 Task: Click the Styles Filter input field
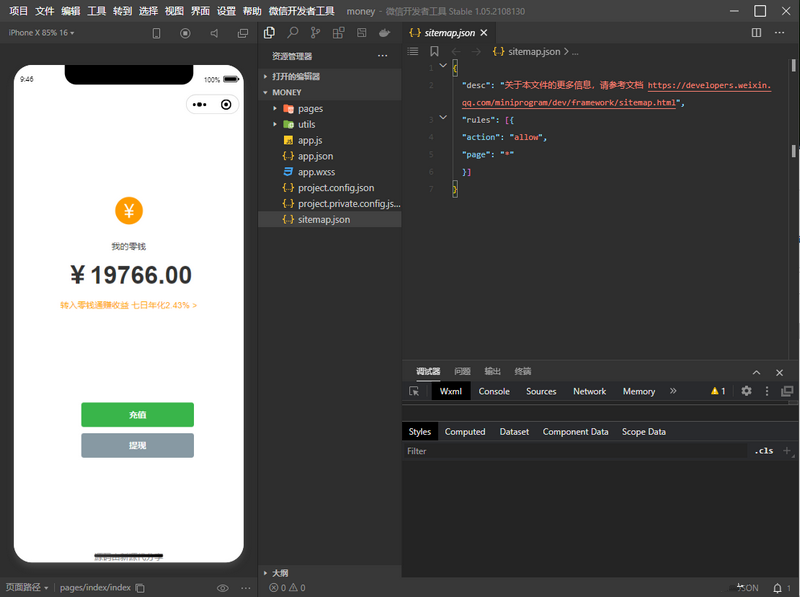[575, 451]
